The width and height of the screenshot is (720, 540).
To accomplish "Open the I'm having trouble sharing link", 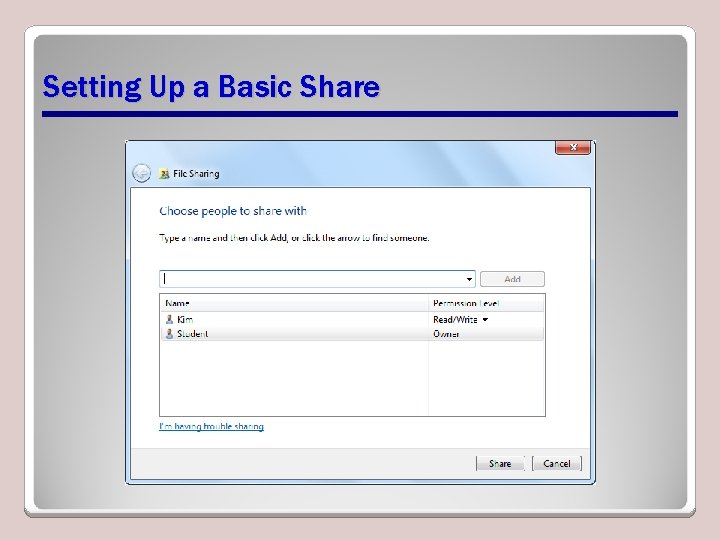I will click(211, 427).
